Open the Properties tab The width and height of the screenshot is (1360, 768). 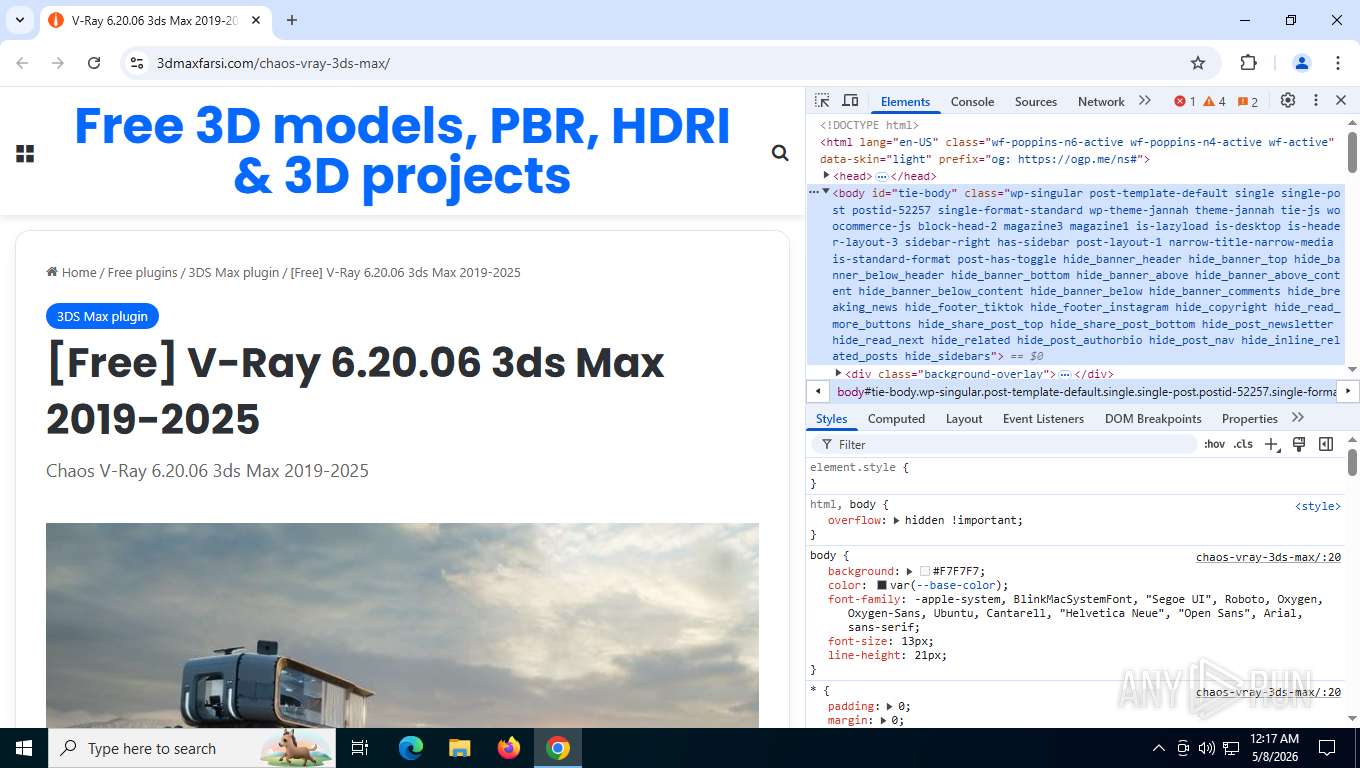(x=1249, y=418)
